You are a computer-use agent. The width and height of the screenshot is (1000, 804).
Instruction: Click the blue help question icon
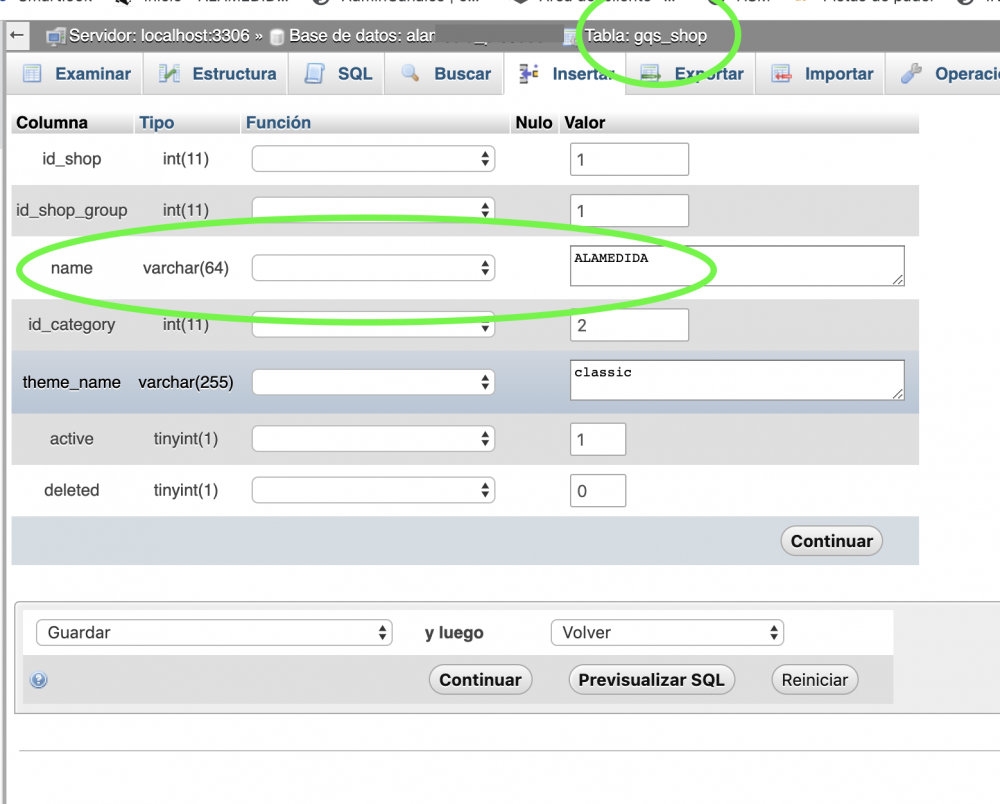[39, 680]
